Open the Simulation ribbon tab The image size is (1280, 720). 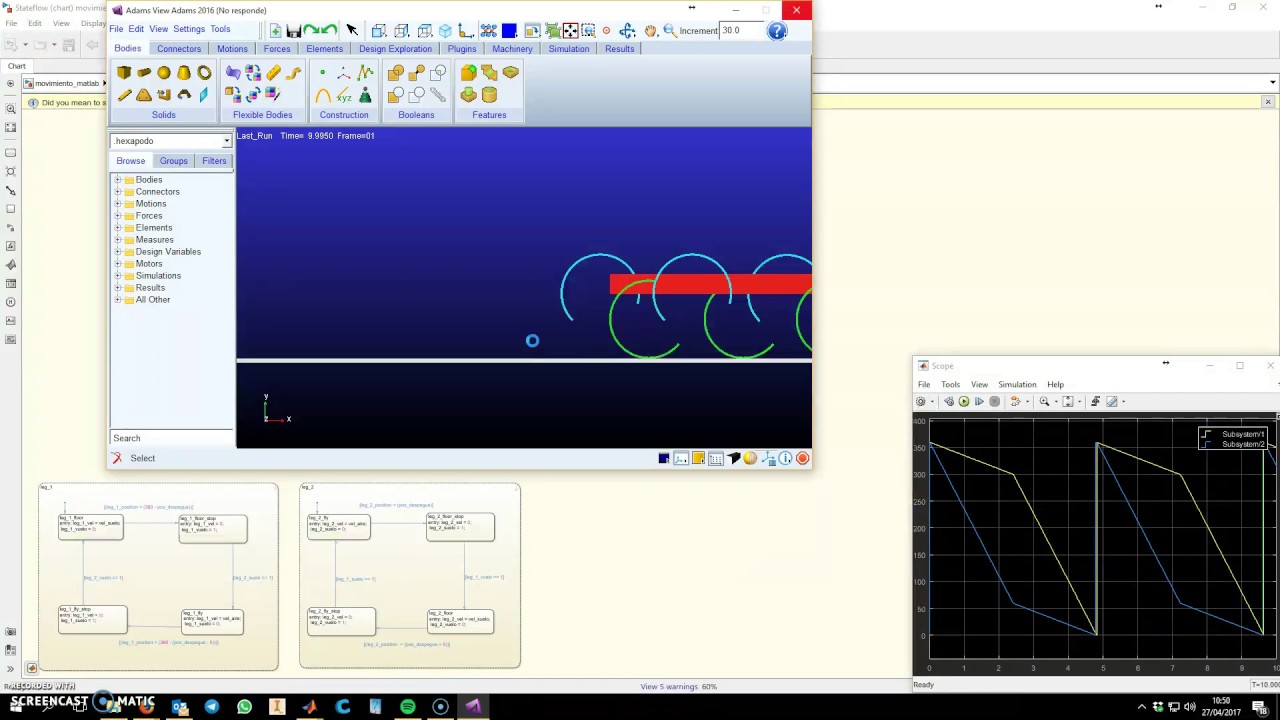[x=568, y=49]
